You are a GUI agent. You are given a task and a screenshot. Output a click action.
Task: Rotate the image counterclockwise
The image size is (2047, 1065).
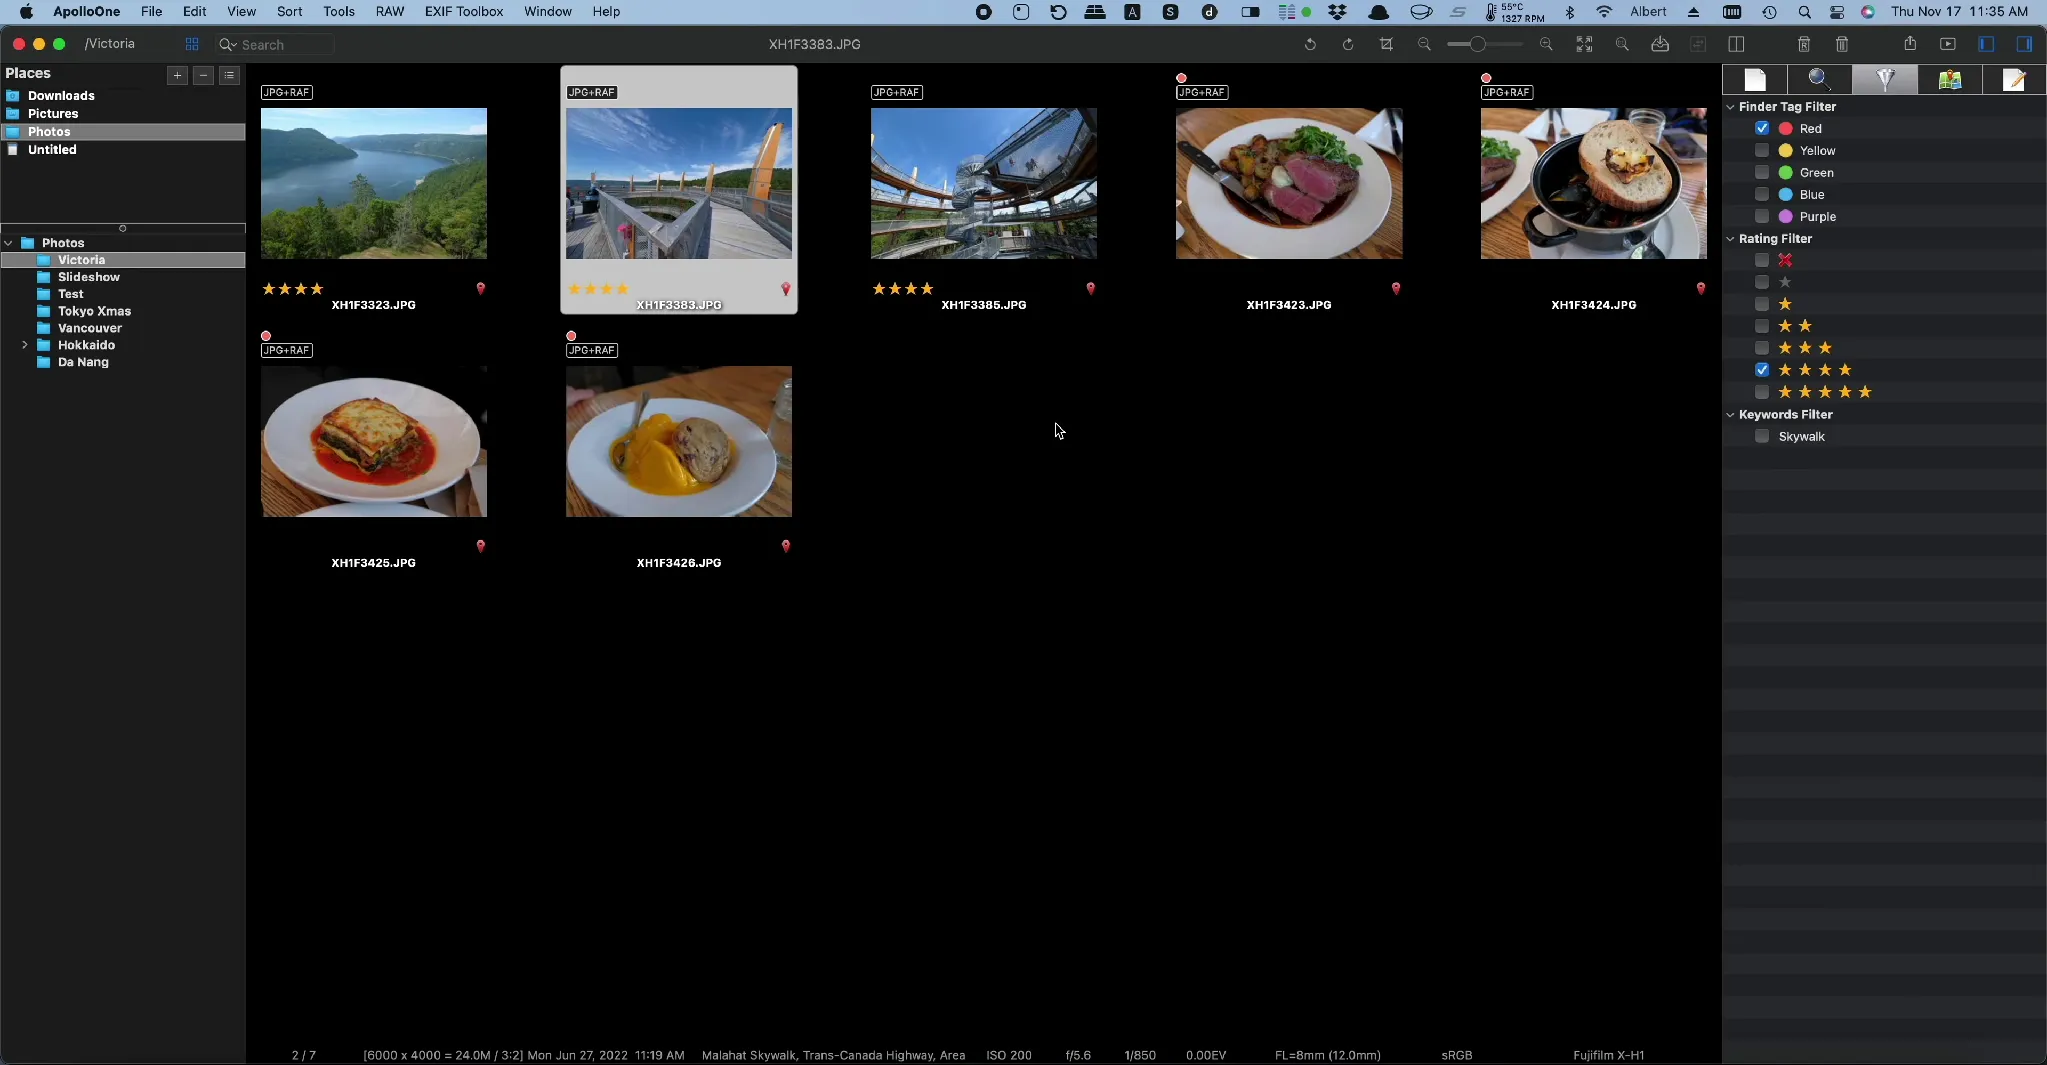pos(1310,44)
